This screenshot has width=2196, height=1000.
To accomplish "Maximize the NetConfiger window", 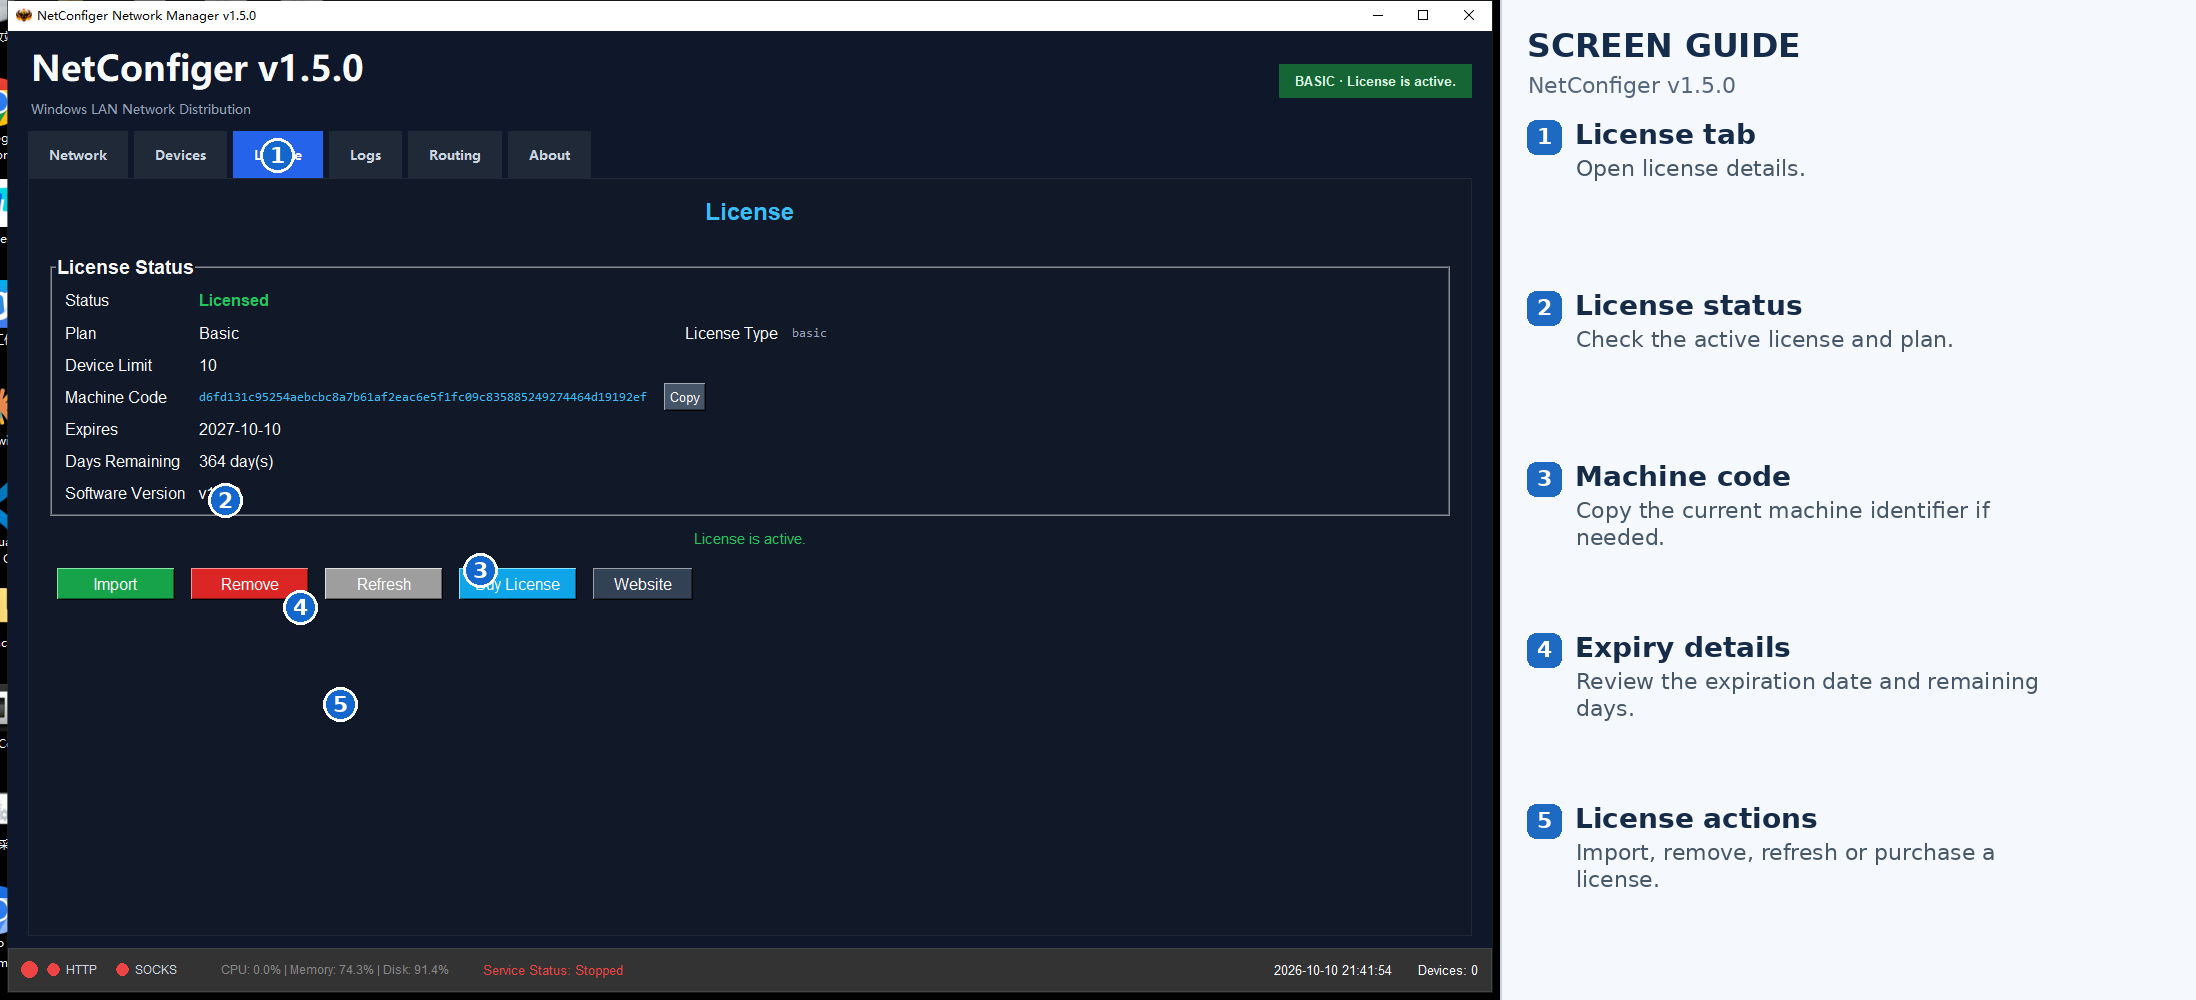I will [x=1423, y=15].
